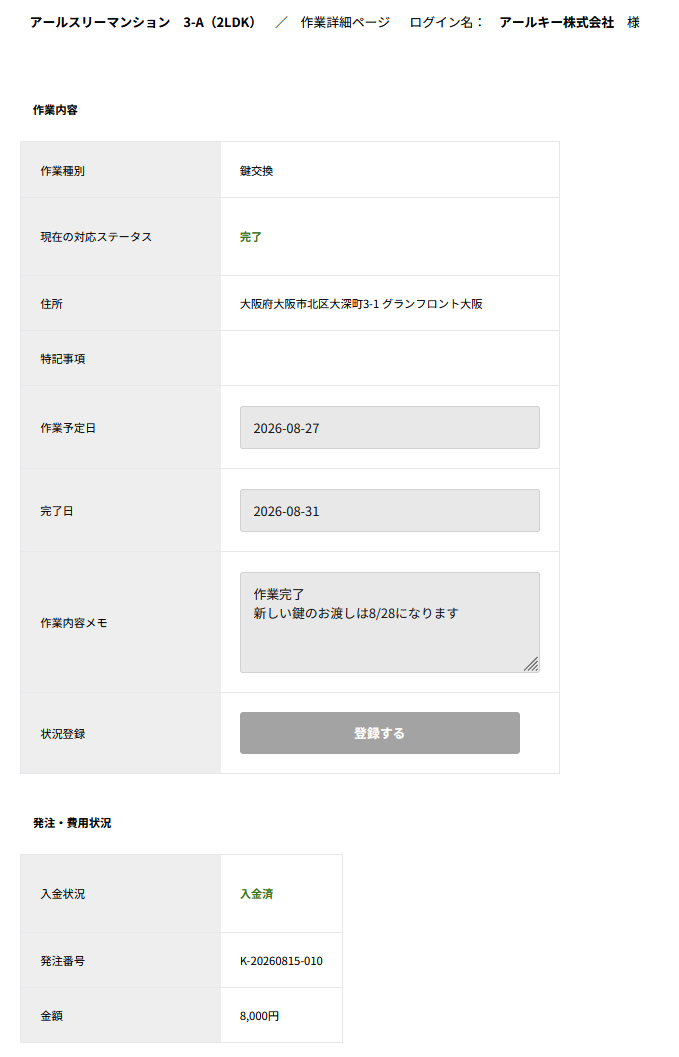
Task: Click the 現在の対応ステータス label
Action: pyautogui.click(x=96, y=237)
